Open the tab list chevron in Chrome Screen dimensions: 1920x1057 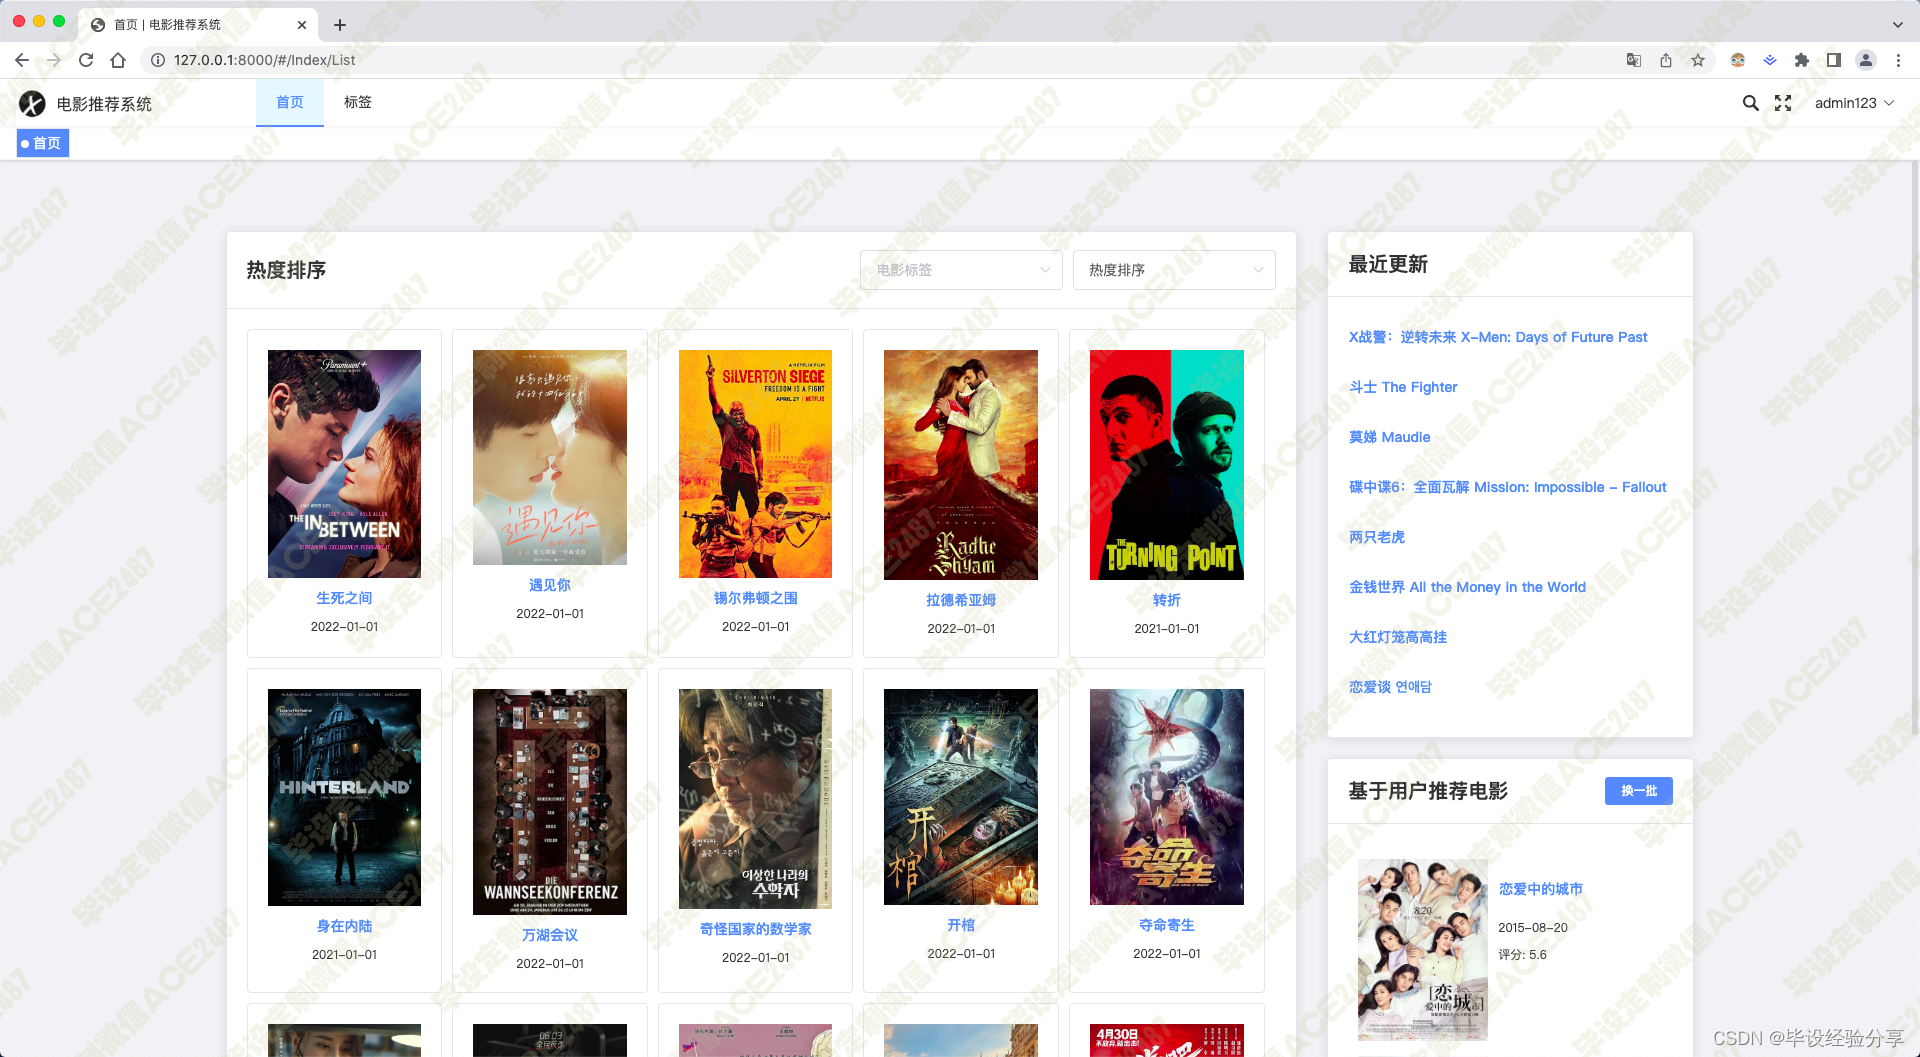1898,25
